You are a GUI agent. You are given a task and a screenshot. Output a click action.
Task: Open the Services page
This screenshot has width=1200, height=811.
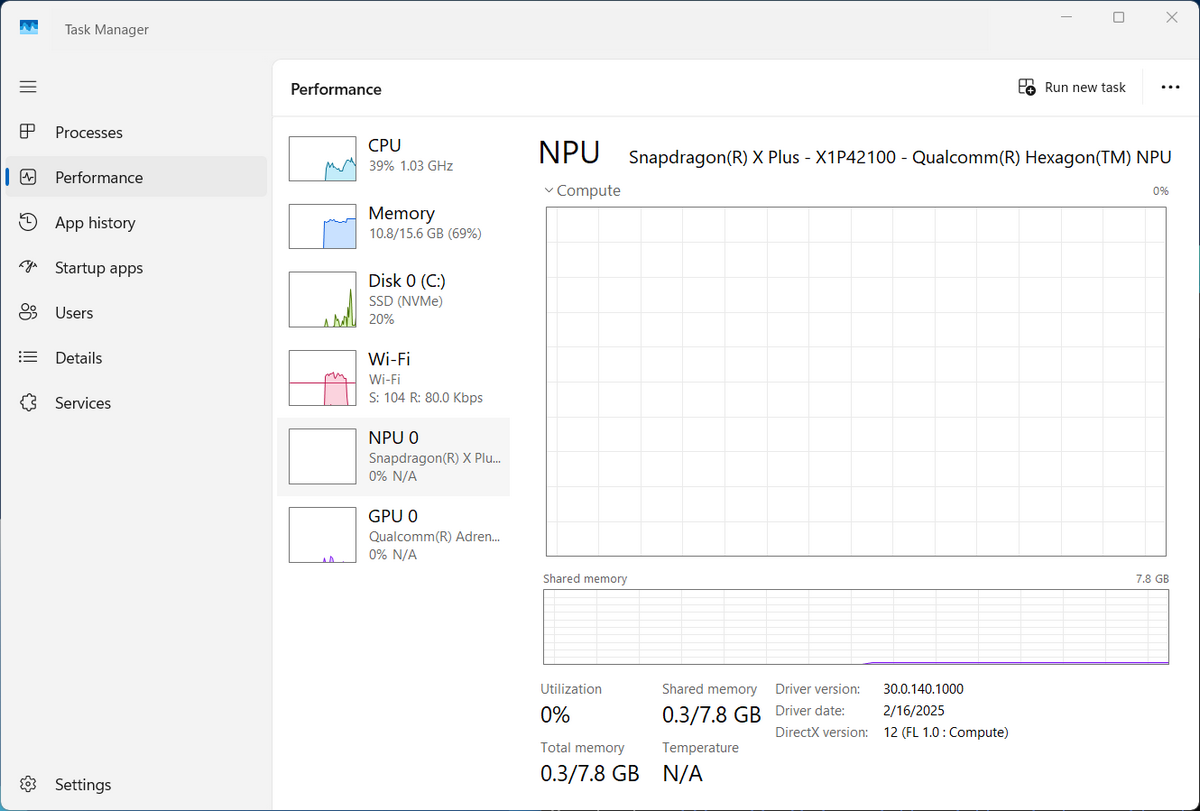[x=136, y=403]
